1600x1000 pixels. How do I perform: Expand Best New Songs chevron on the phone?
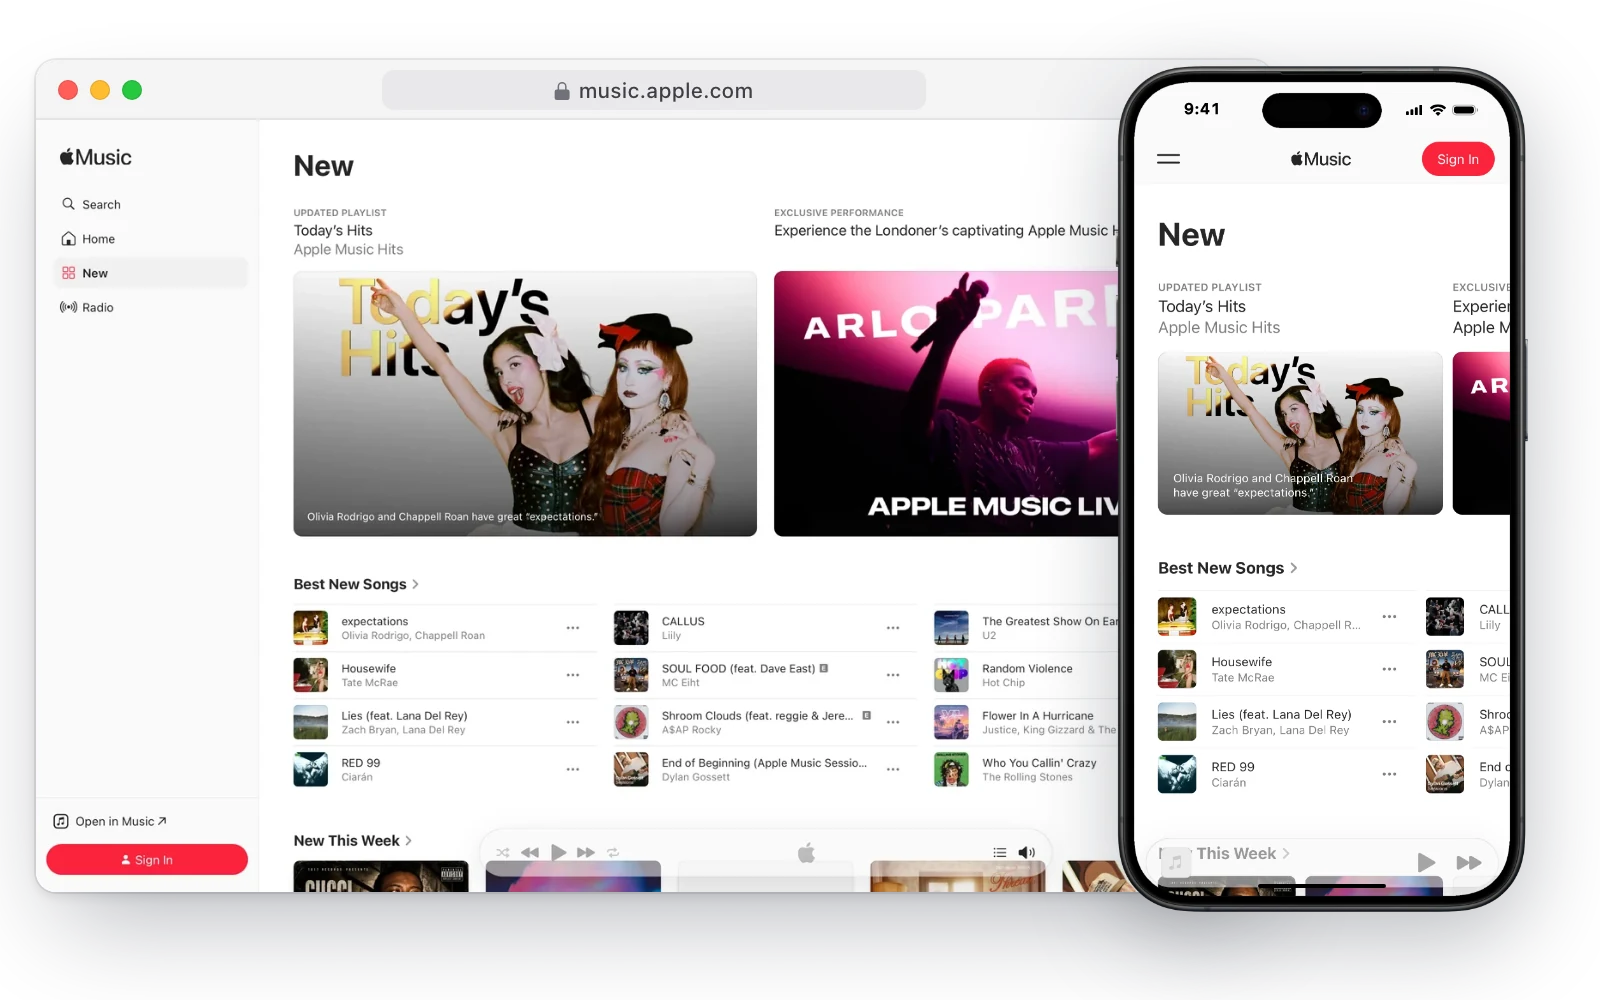pos(1293,568)
